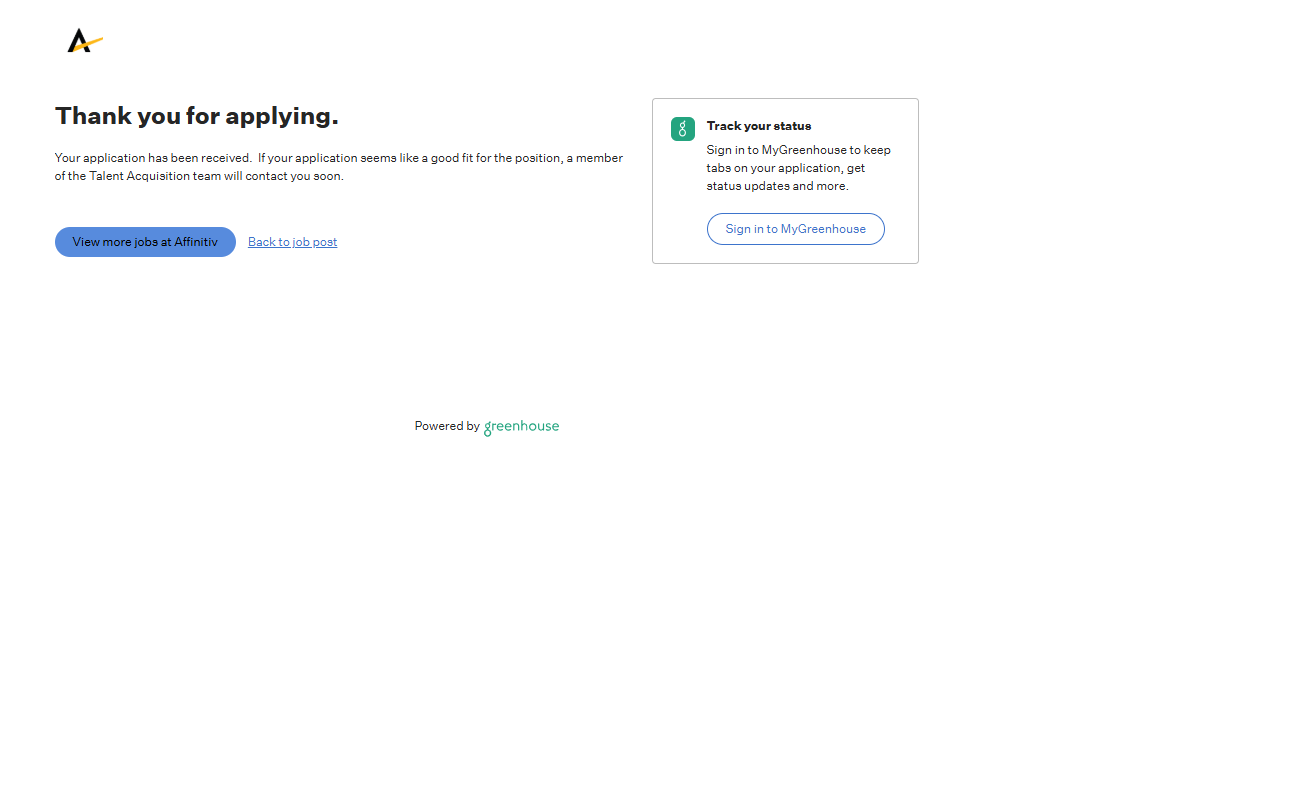Click 'Your application has been received' sentence
This screenshot has width=1297, height=785.
pyautogui.click(x=152, y=158)
